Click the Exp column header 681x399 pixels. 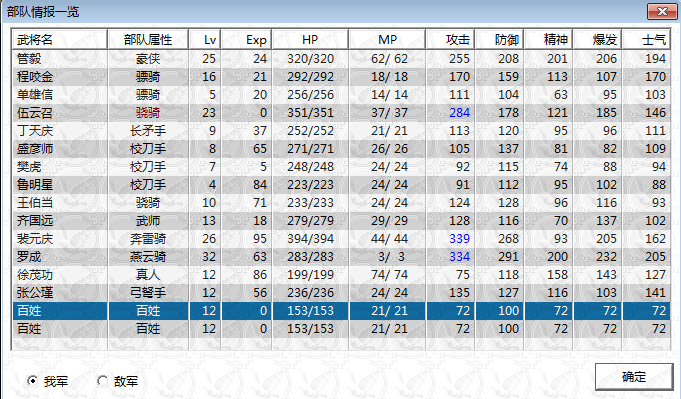point(247,40)
